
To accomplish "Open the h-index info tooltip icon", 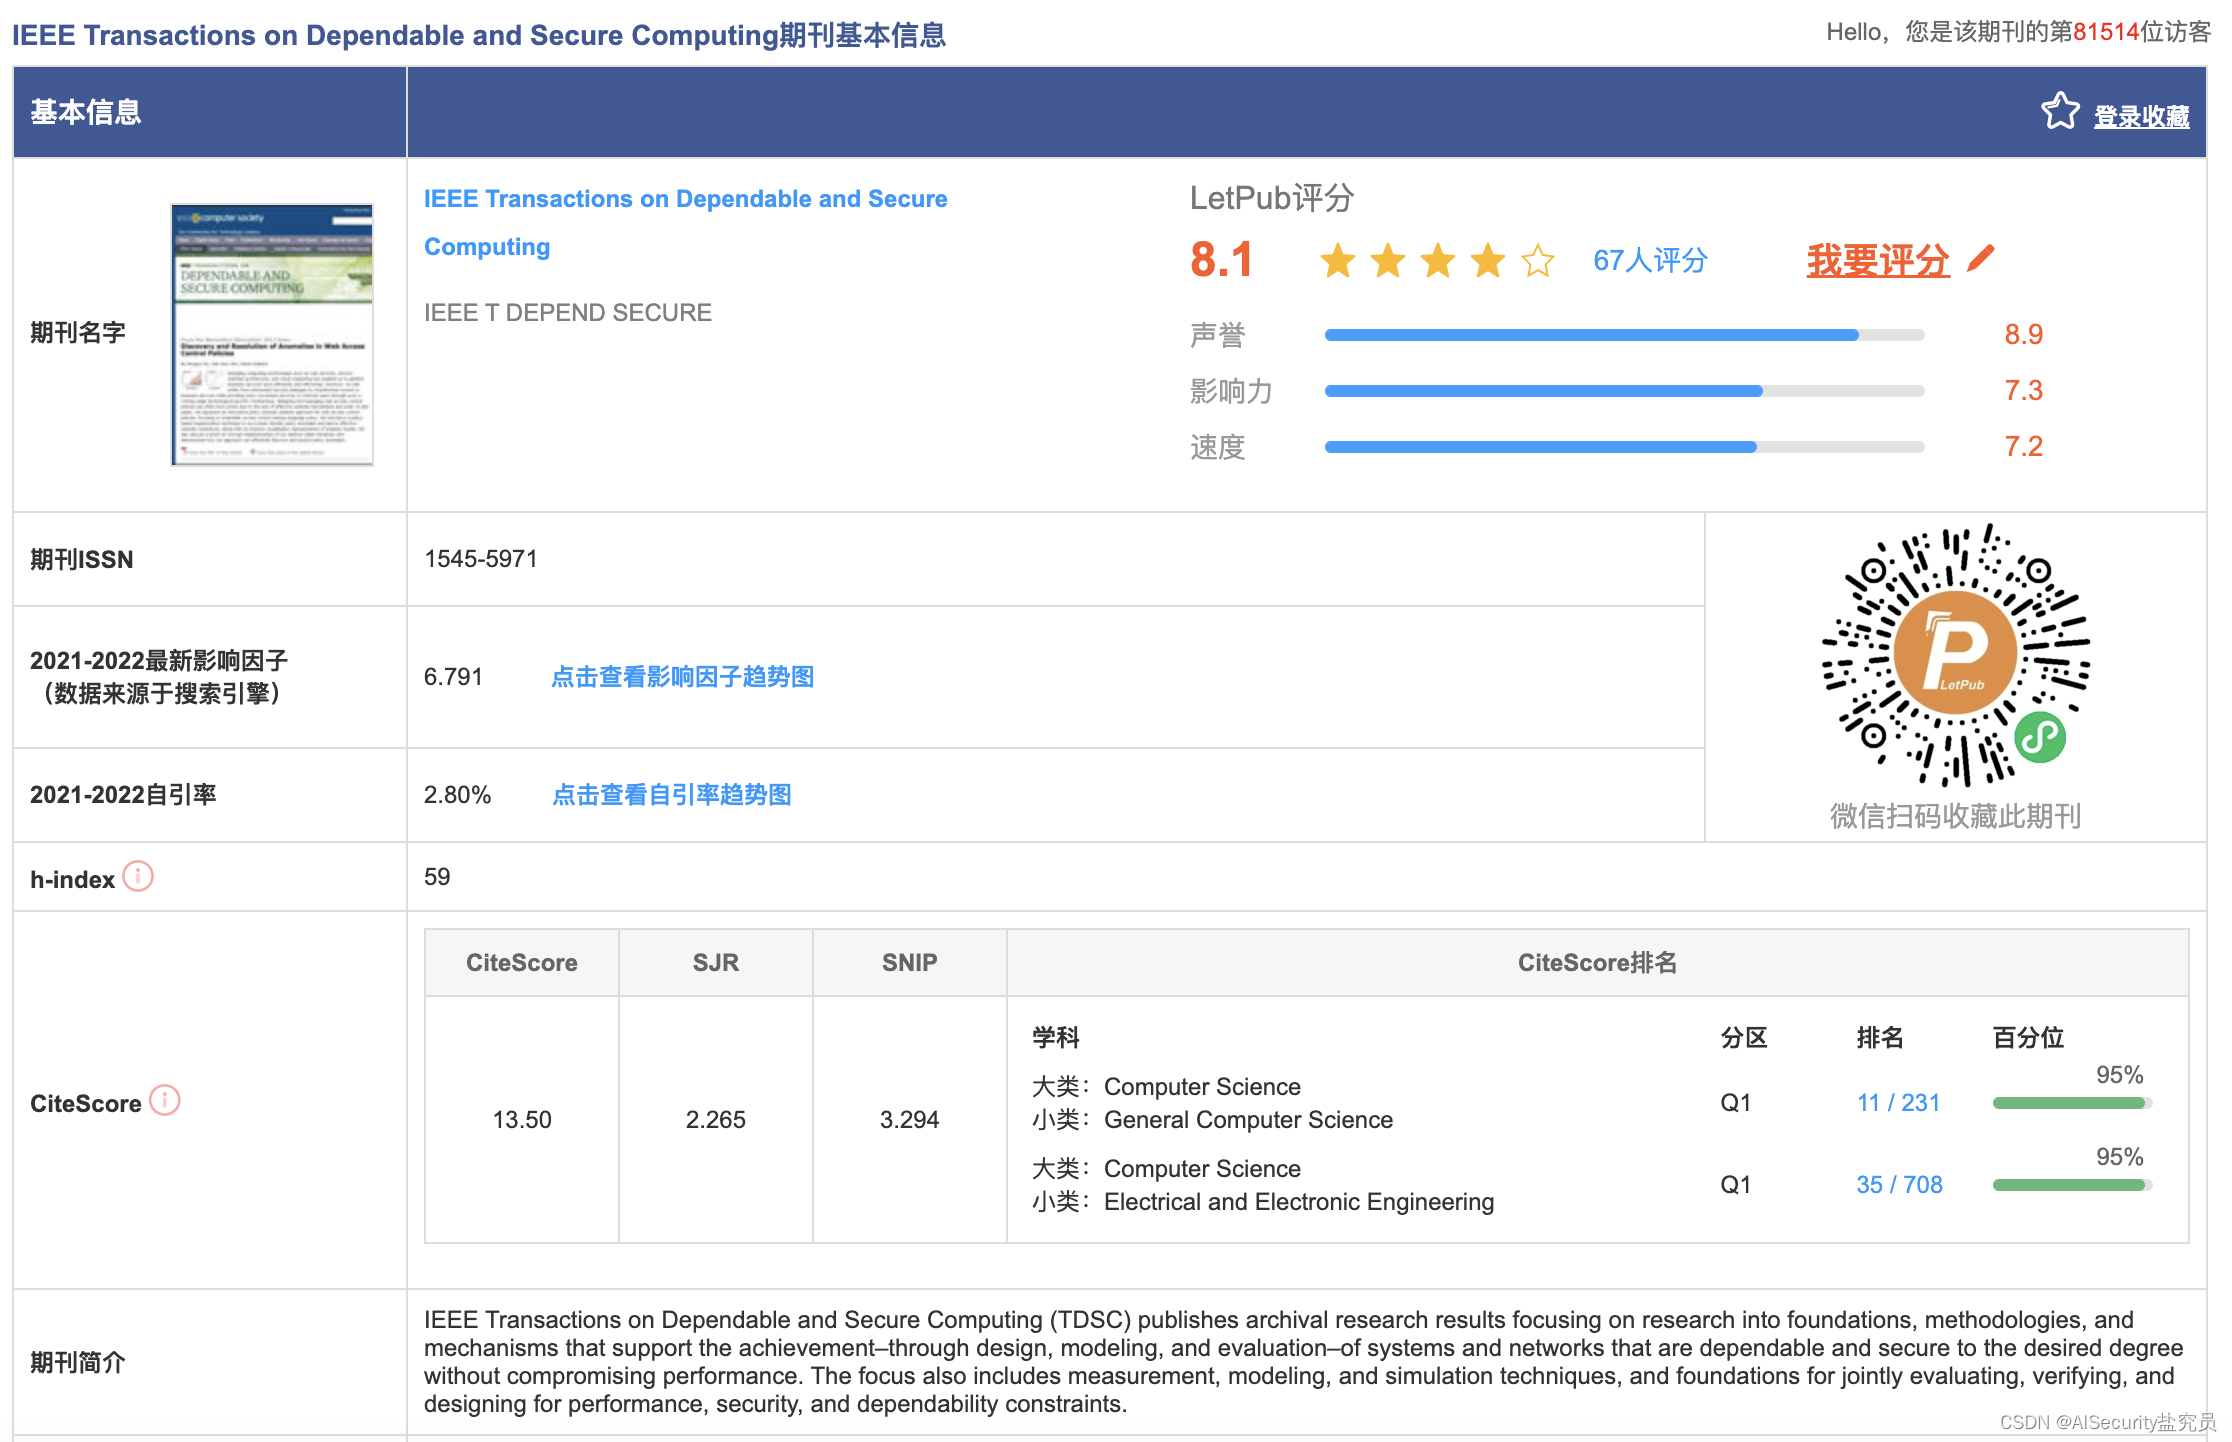I will pyautogui.click(x=138, y=877).
